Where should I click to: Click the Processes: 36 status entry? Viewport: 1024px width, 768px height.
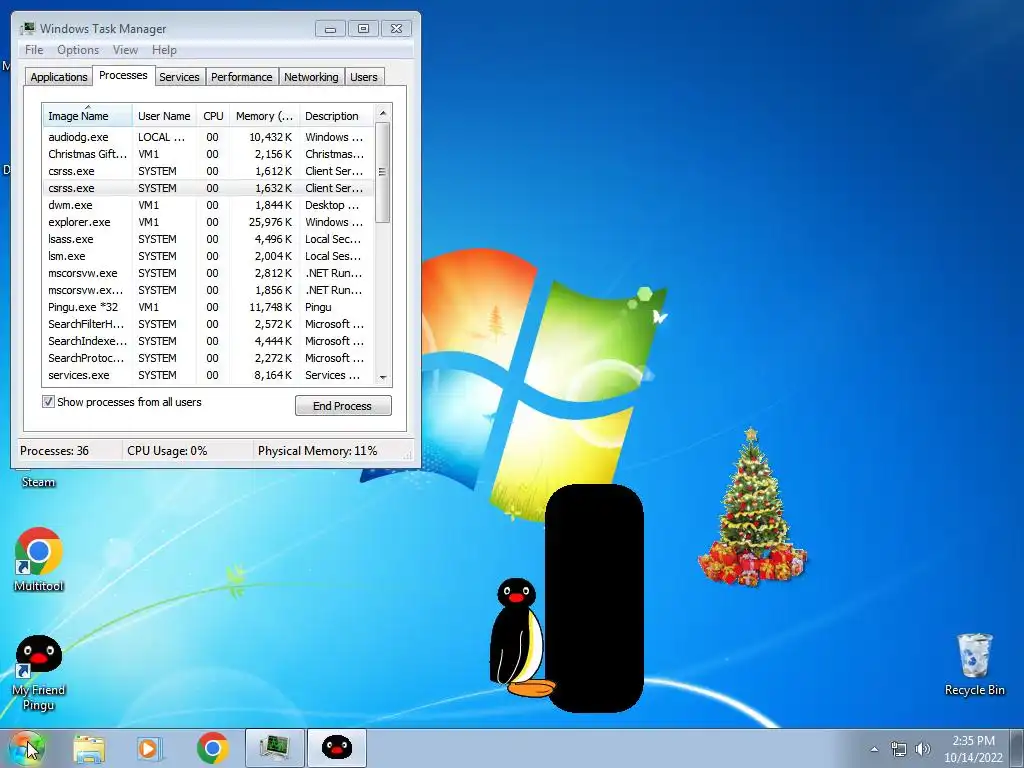(55, 451)
